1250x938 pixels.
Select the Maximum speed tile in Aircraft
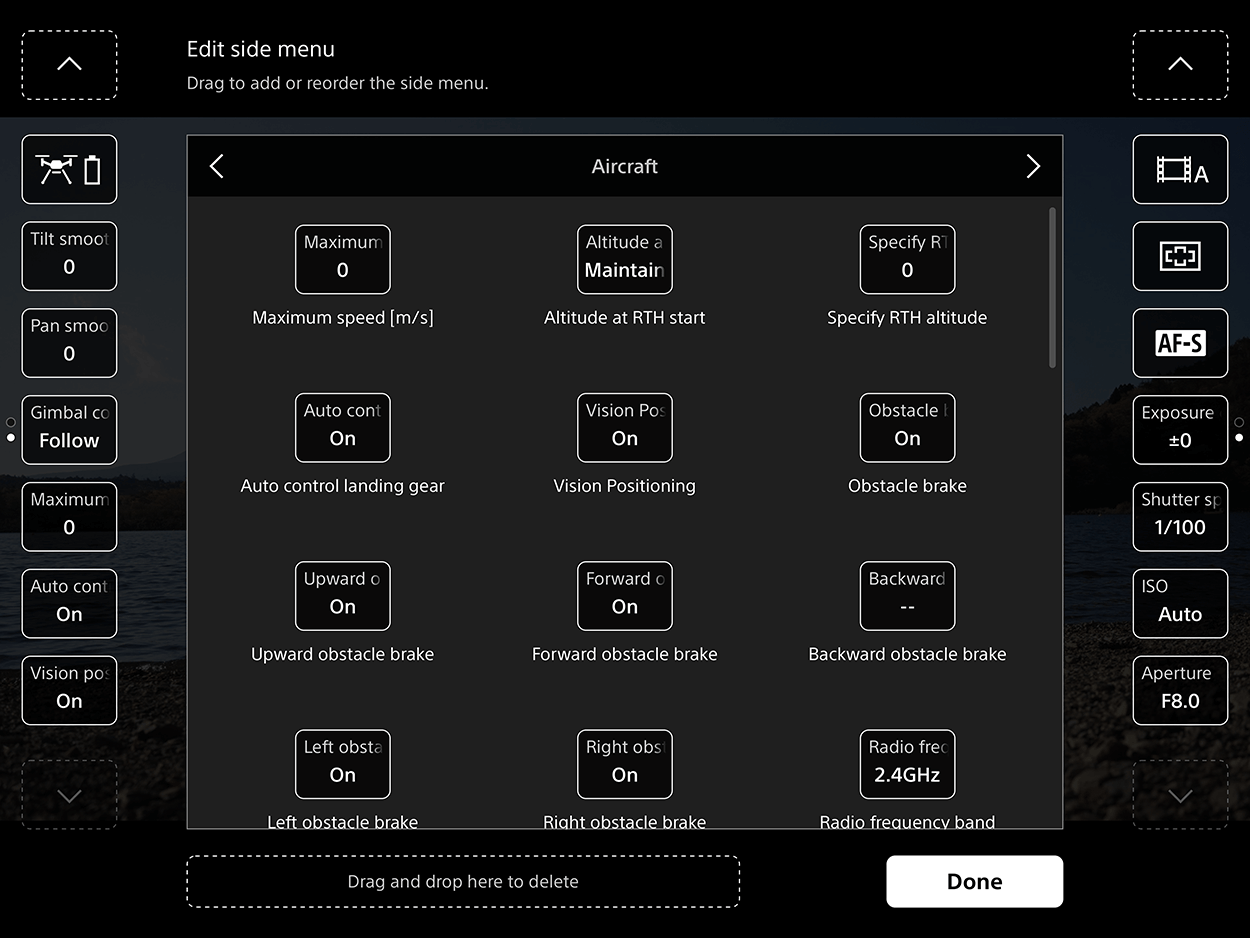tap(342, 259)
